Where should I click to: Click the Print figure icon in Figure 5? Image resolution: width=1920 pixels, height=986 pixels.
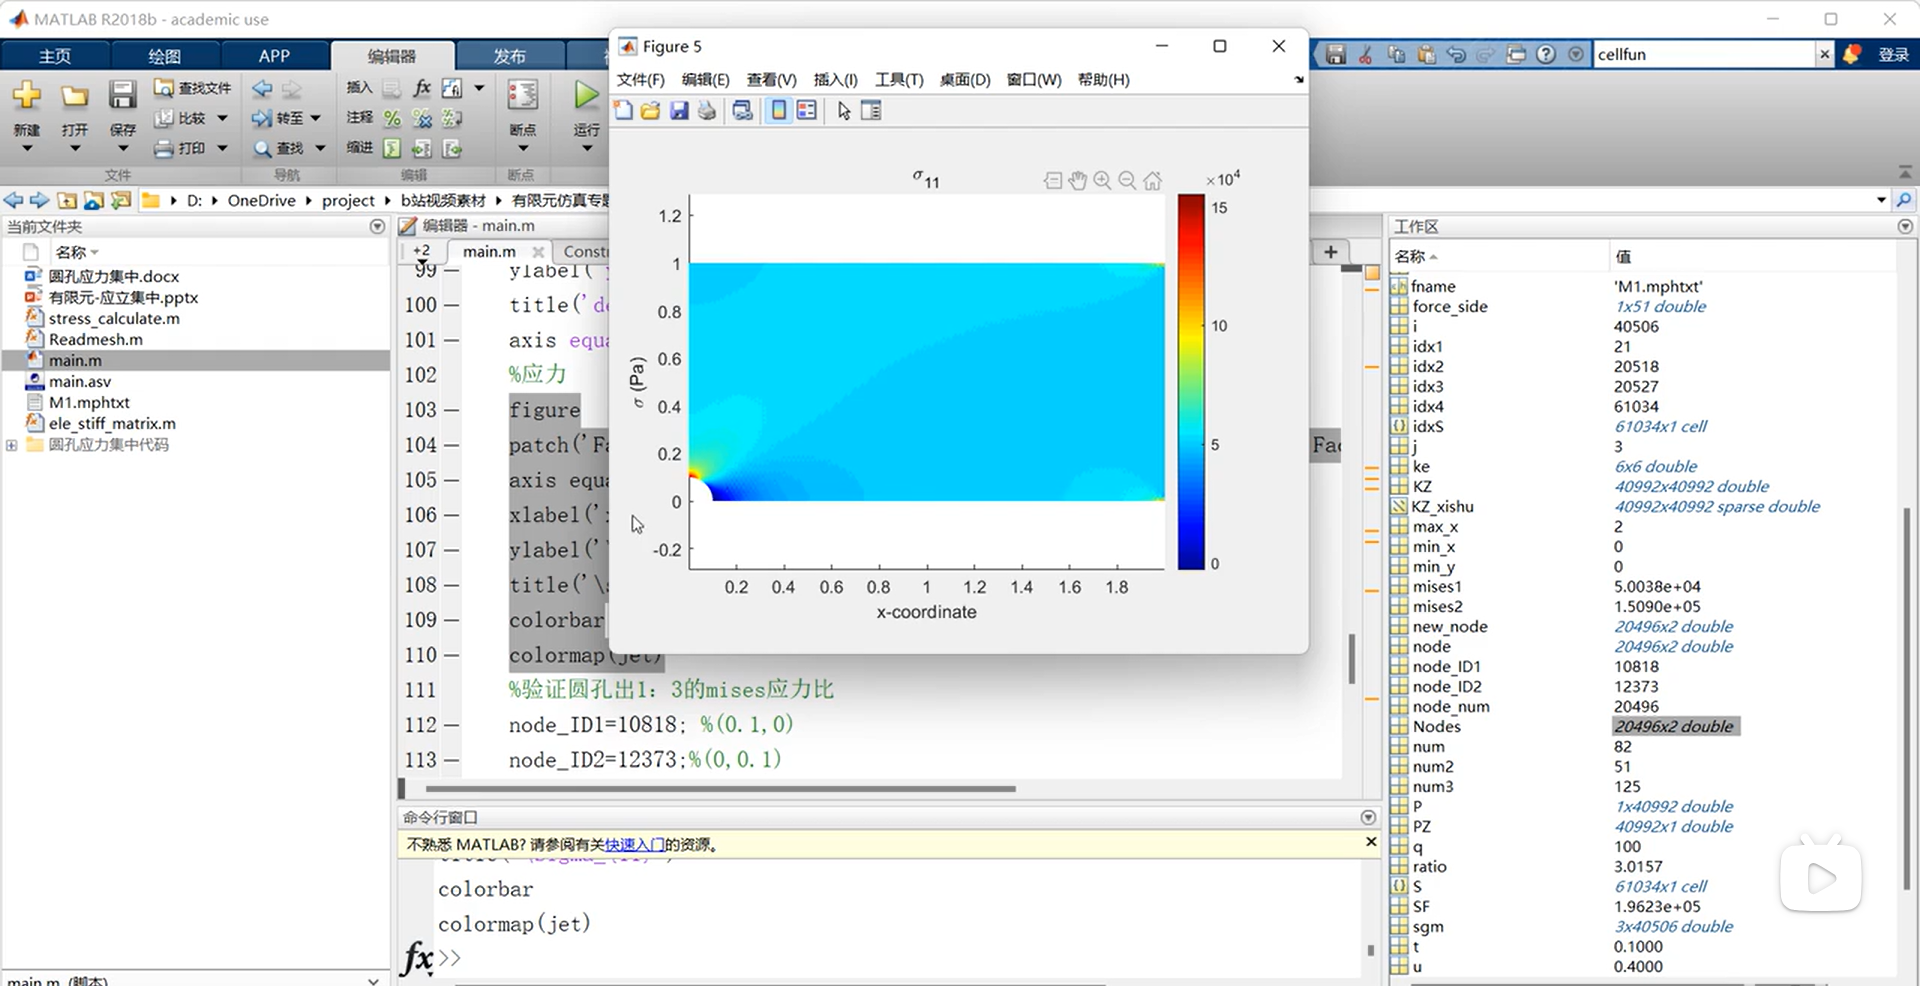707,111
